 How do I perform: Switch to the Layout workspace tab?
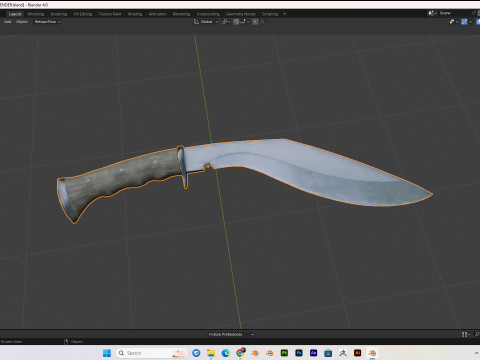(15, 14)
